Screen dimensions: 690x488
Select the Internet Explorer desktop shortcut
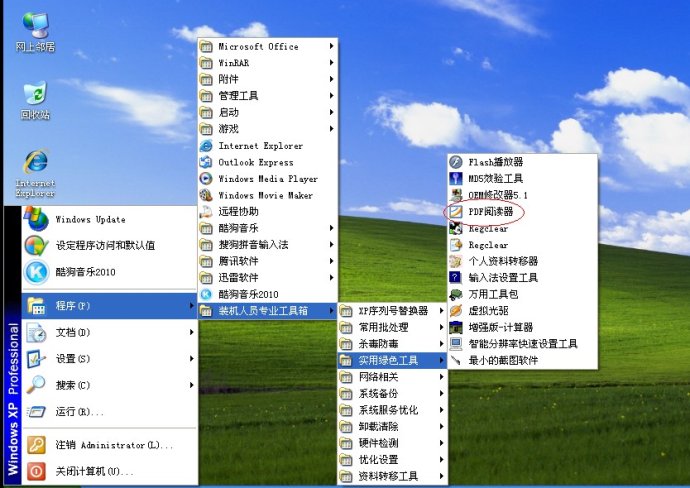35,174
